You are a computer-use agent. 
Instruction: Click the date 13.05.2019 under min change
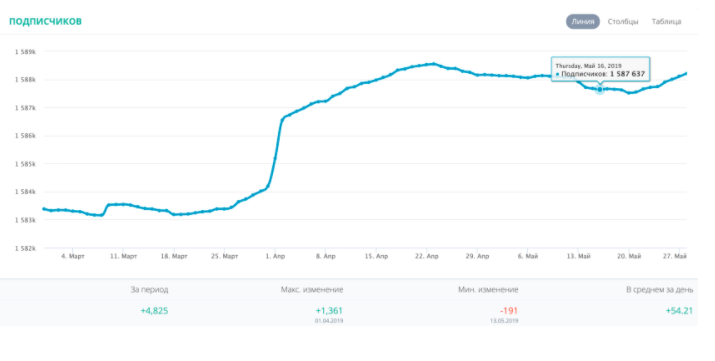[x=504, y=321]
